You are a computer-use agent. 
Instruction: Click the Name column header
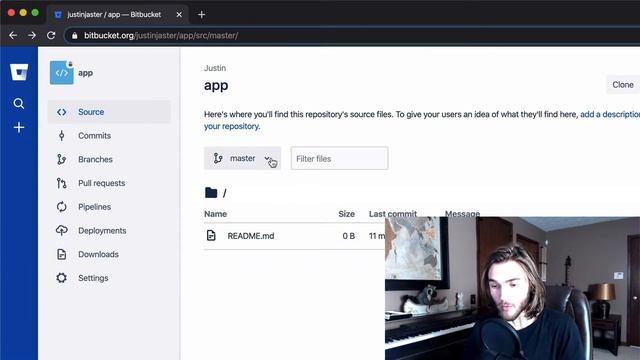(216, 214)
